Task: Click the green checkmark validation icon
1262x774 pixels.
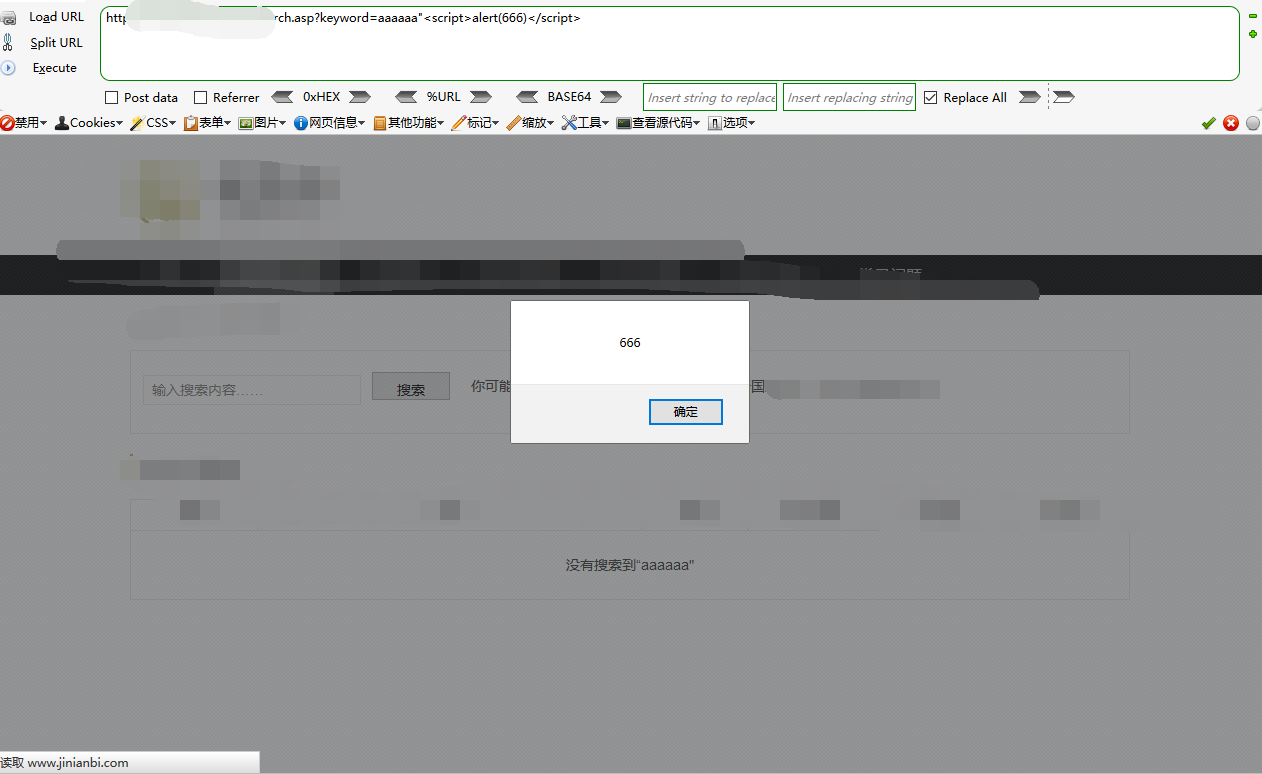Action: 1209,123
